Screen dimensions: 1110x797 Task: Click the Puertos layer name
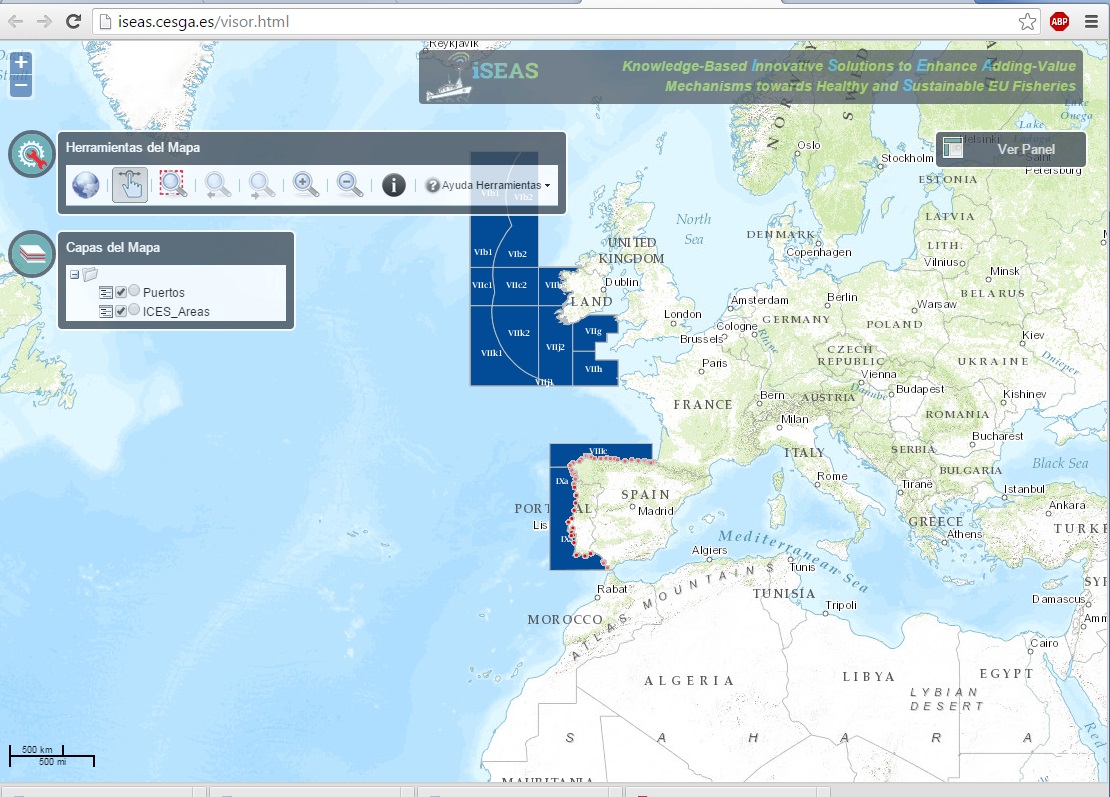click(x=164, y=292)
